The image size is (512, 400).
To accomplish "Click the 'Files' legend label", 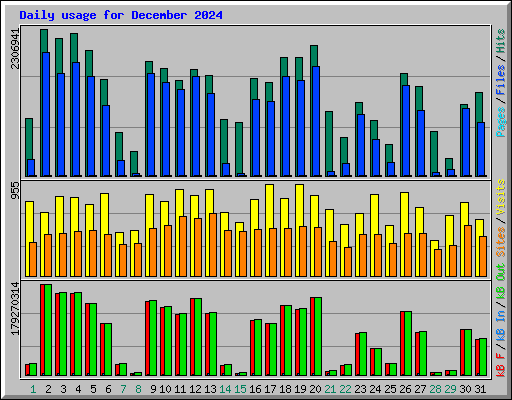I will pos(501,80).
